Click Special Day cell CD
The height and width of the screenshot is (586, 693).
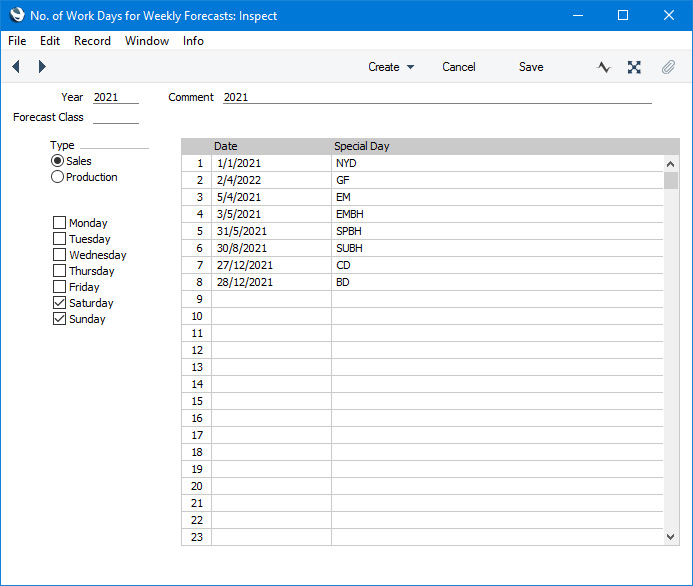tap(497, 265)
